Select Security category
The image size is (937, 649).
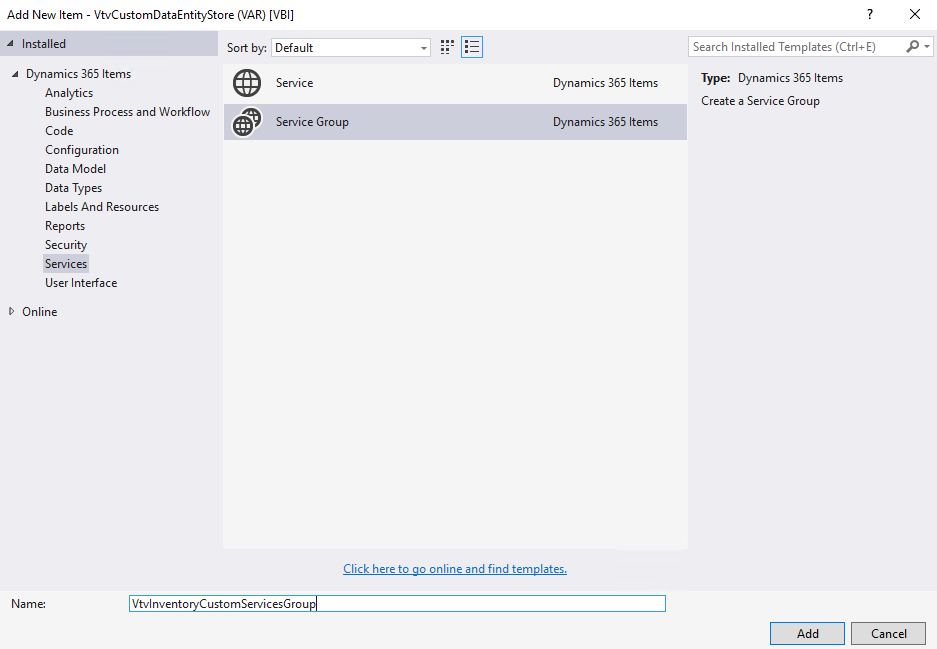(x=66, y=245)
